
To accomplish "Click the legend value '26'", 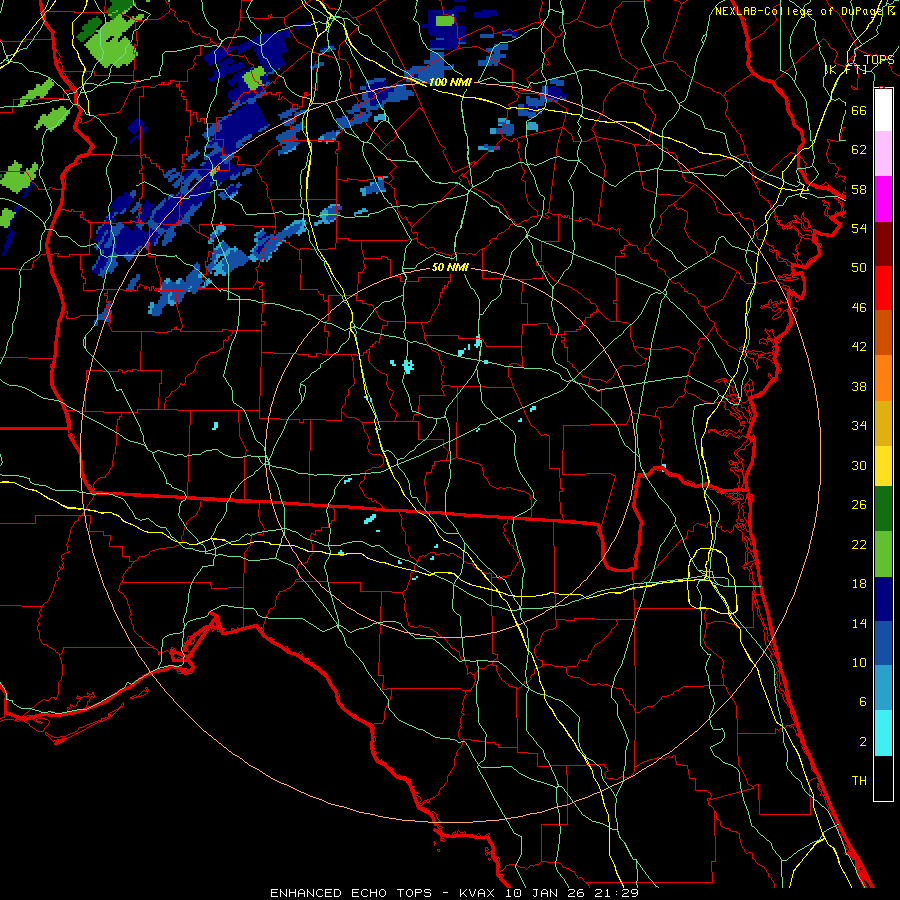I will pyautogui.click(x=859, y=505).
